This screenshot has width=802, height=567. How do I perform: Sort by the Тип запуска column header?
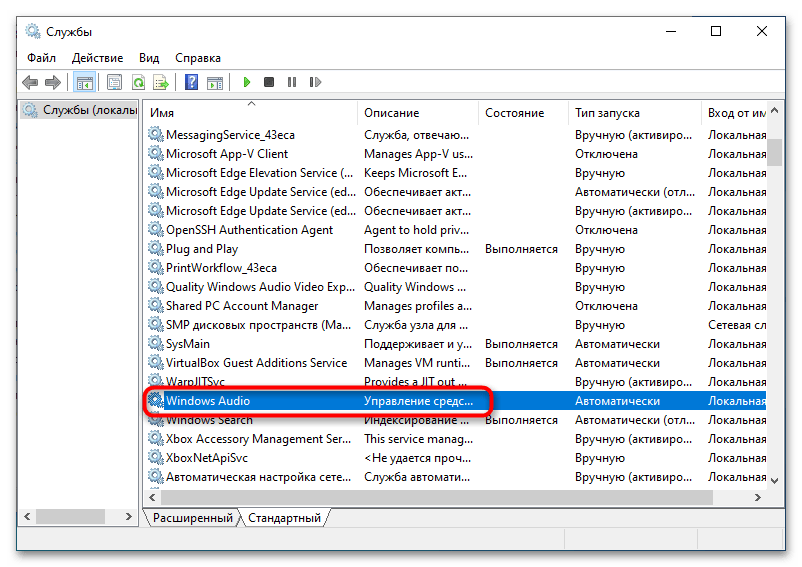635,113
